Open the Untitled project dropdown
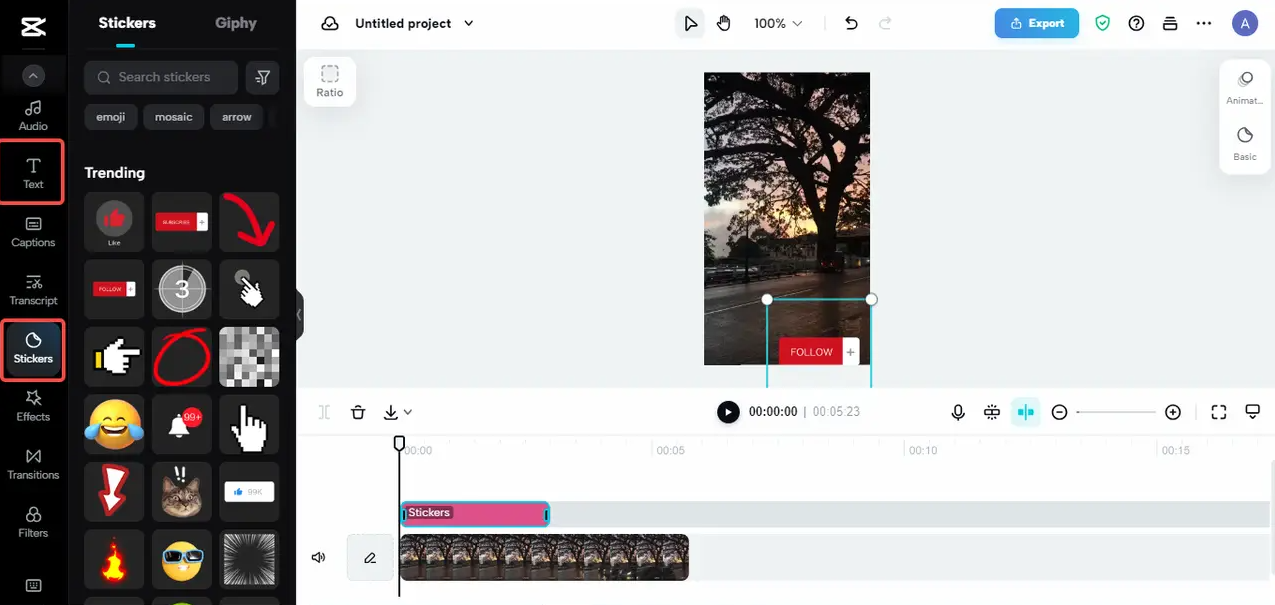Screen dimensions: 1275x605 [x=414, y=23]
